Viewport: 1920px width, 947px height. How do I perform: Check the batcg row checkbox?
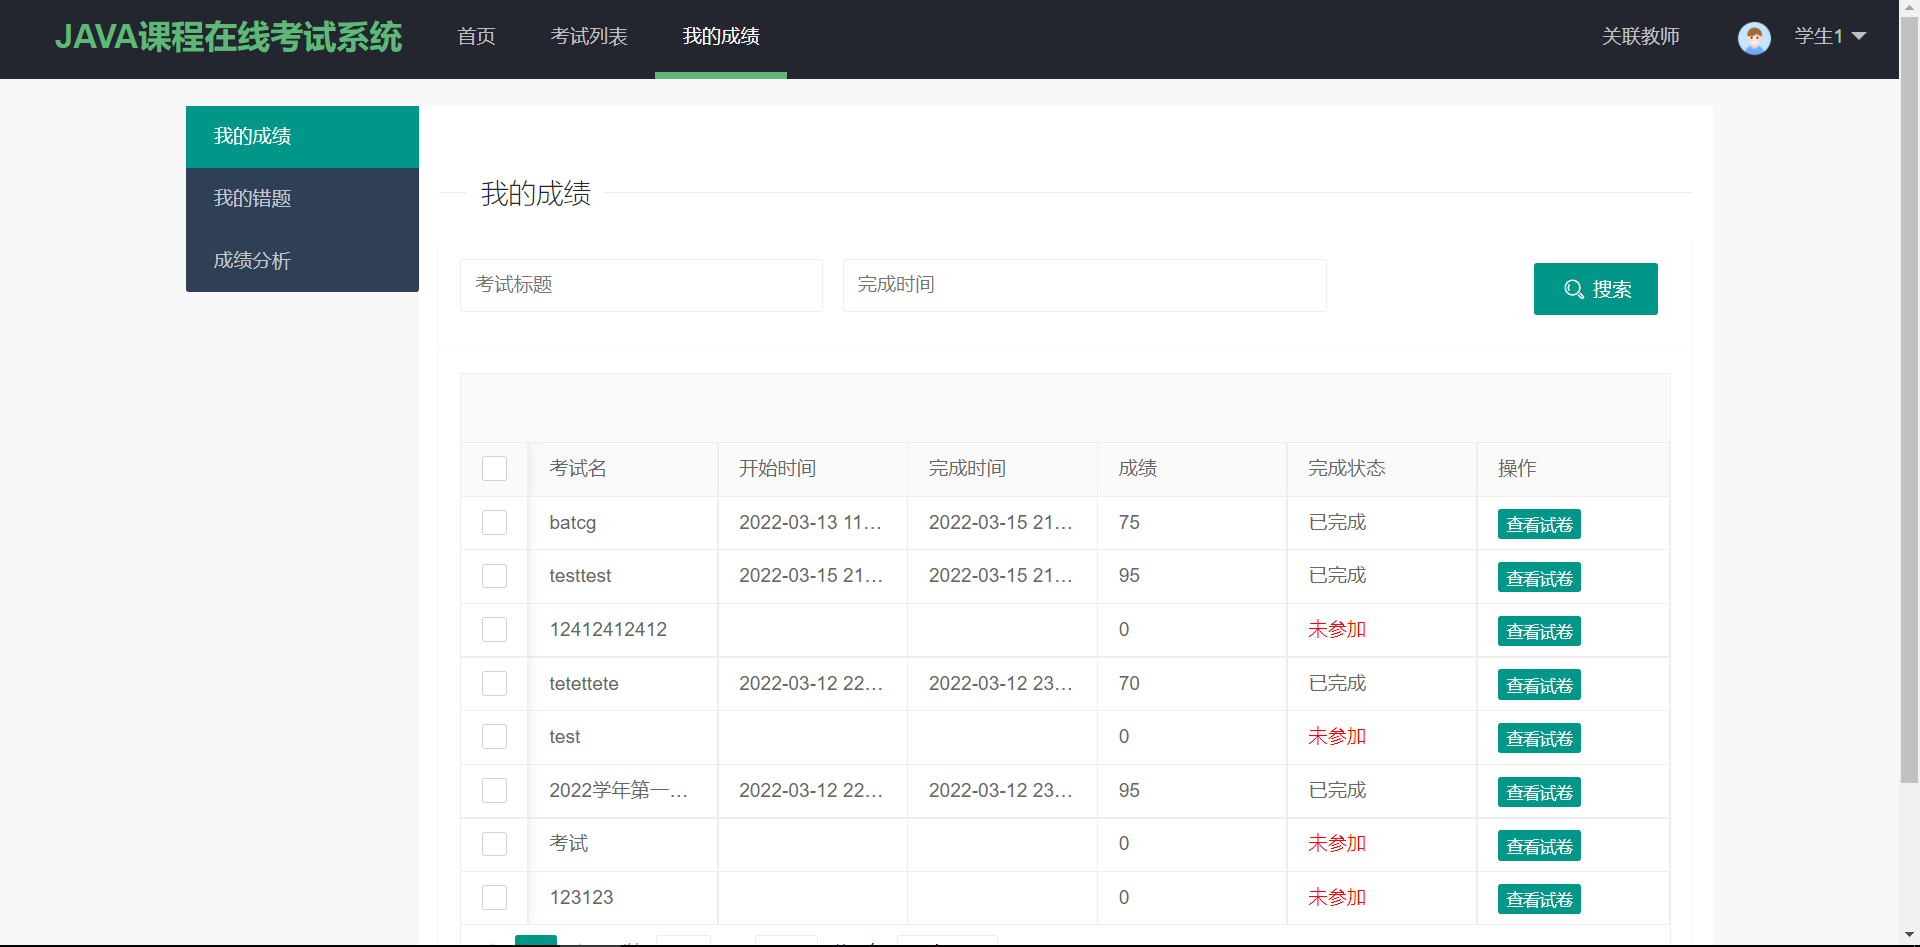494,523
